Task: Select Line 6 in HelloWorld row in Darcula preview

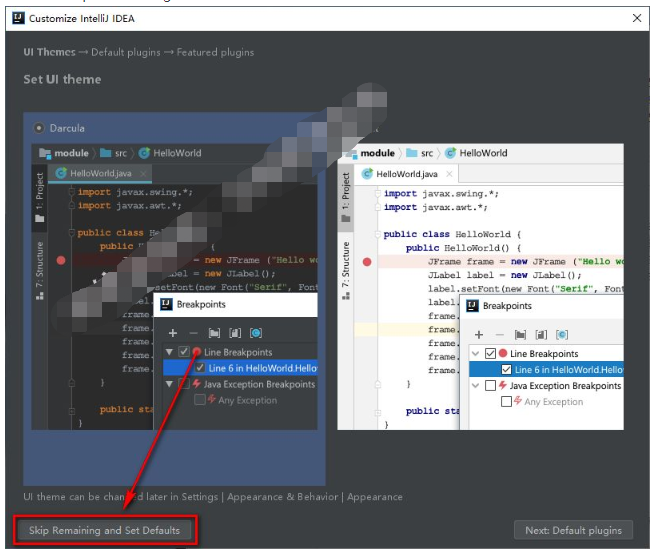Action: tap(240, 368)
